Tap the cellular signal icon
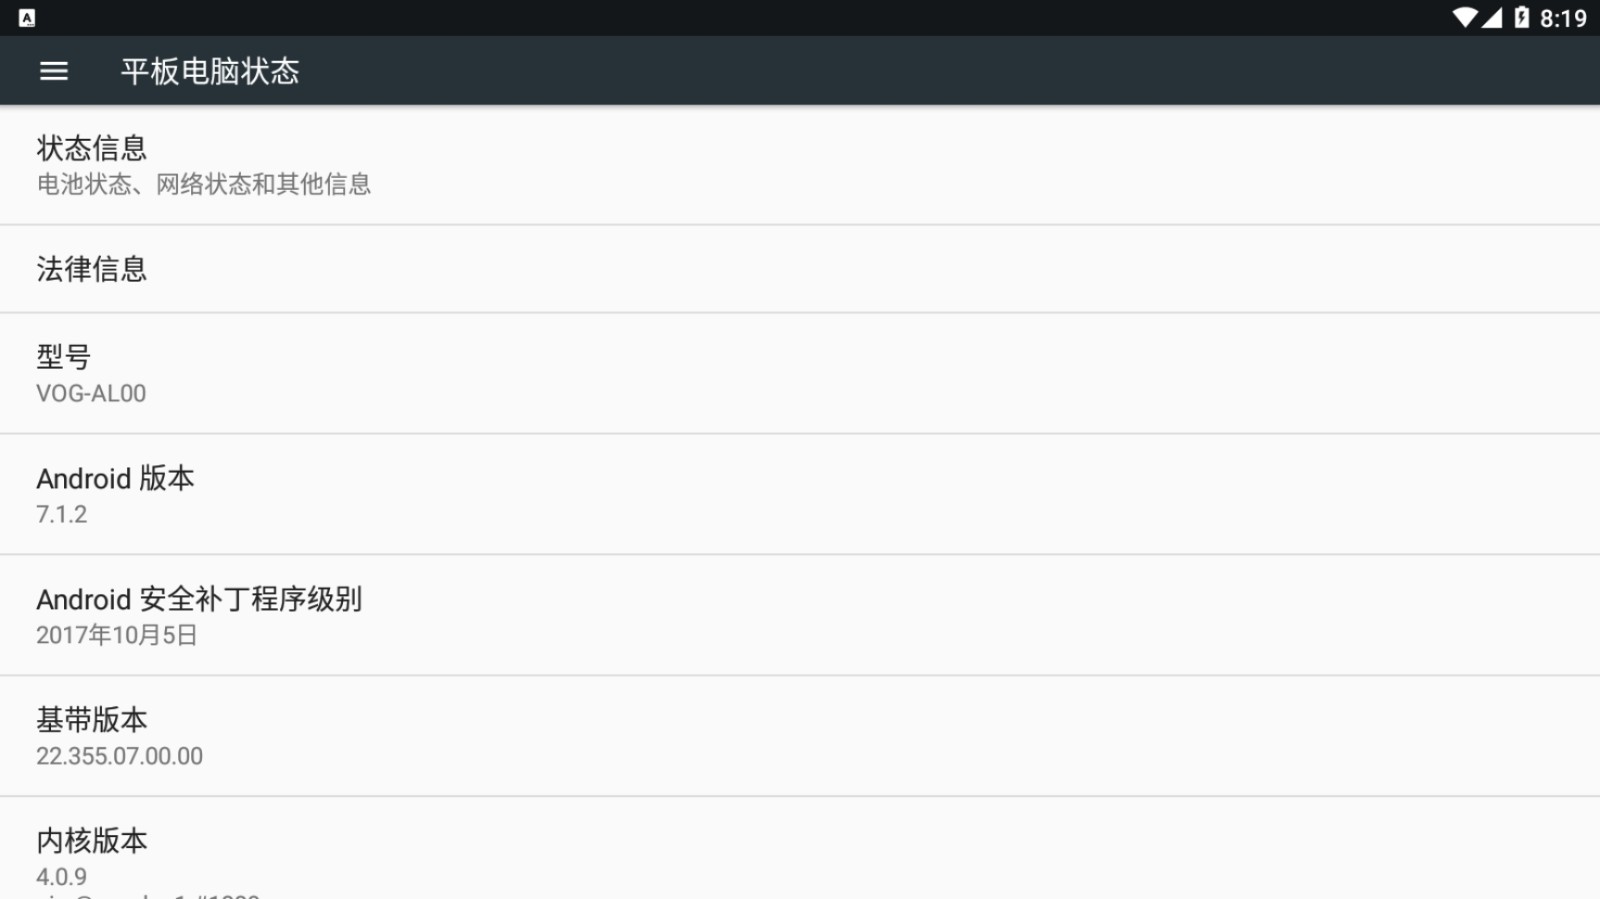 pos(1492,18)
